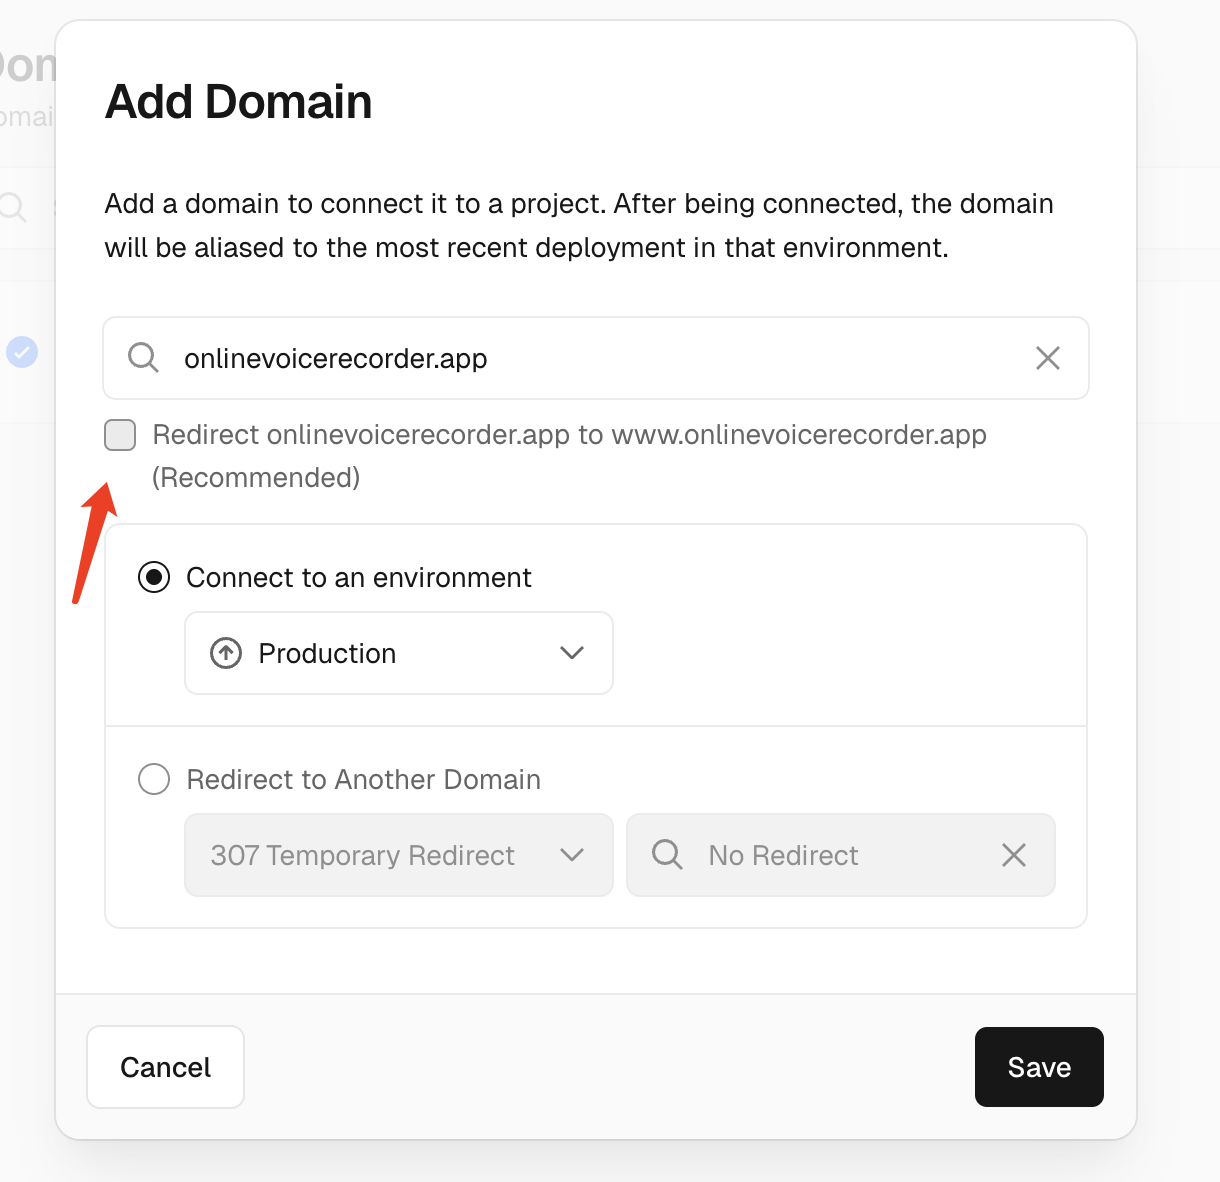Click the blue verified checkmark badge

coord(22,352)
